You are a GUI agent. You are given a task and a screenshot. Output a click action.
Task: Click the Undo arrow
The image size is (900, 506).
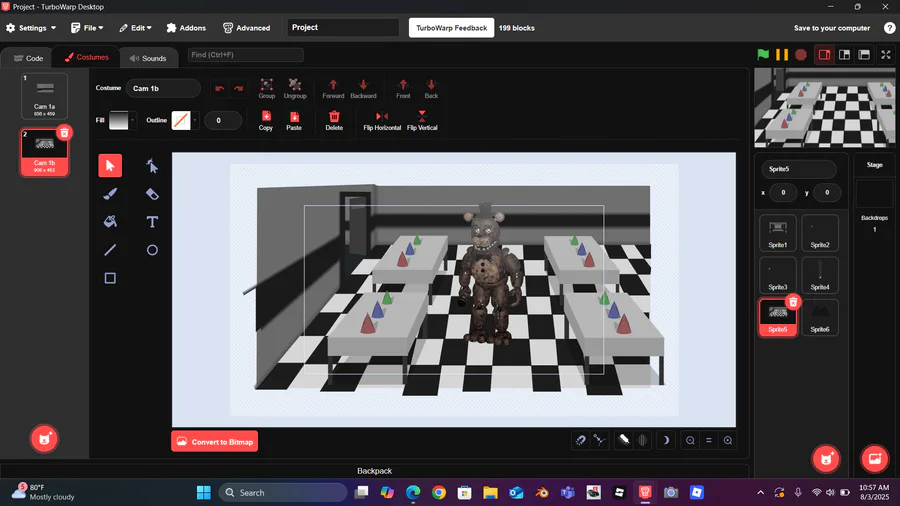[219, 88]
